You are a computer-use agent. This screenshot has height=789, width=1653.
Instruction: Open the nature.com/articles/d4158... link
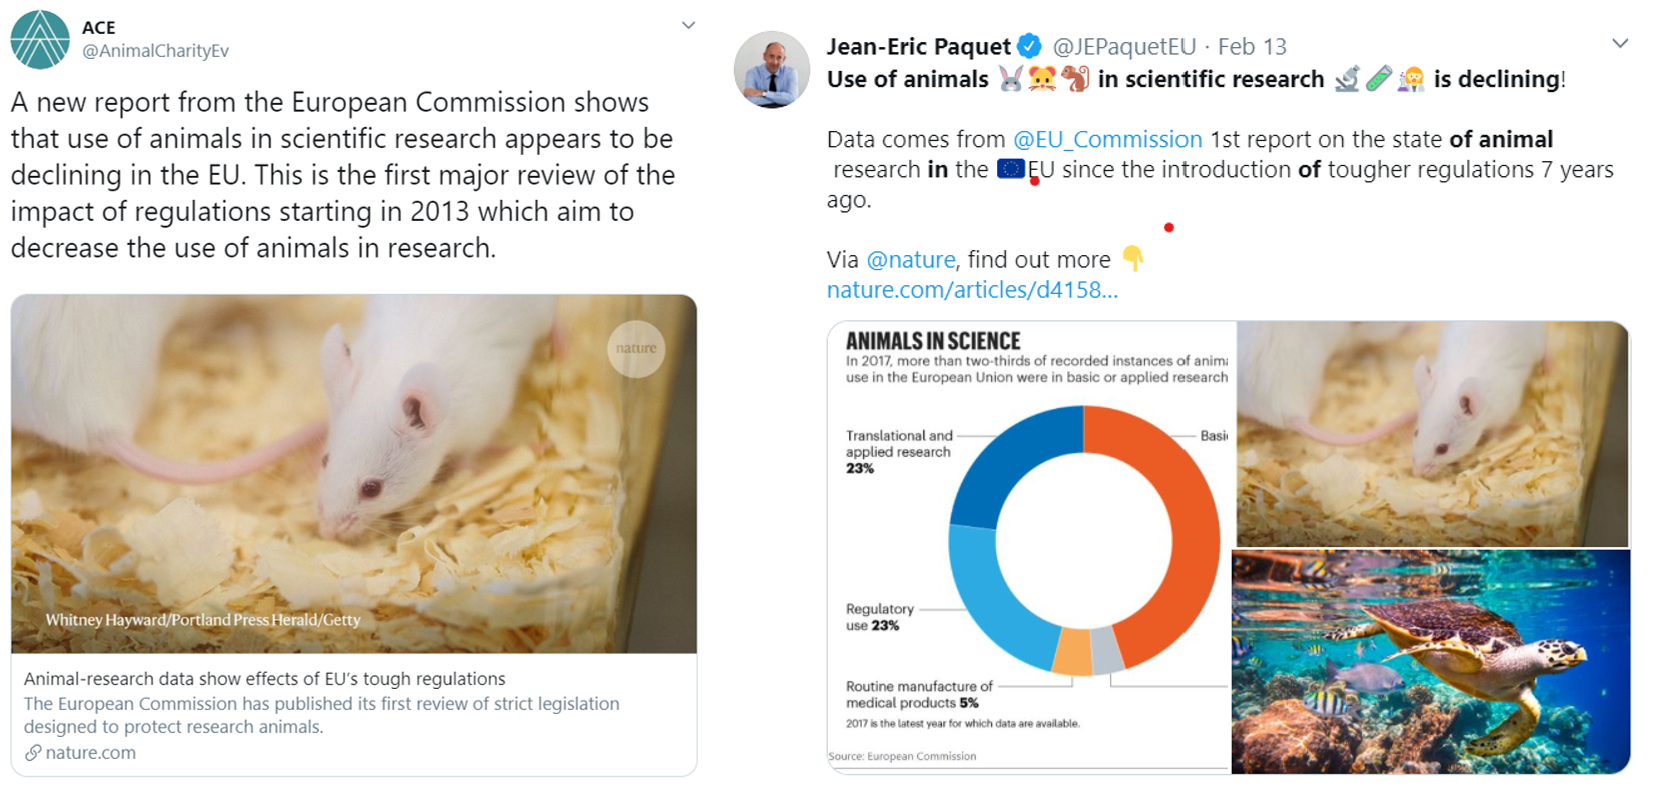(x=972, y=290)
